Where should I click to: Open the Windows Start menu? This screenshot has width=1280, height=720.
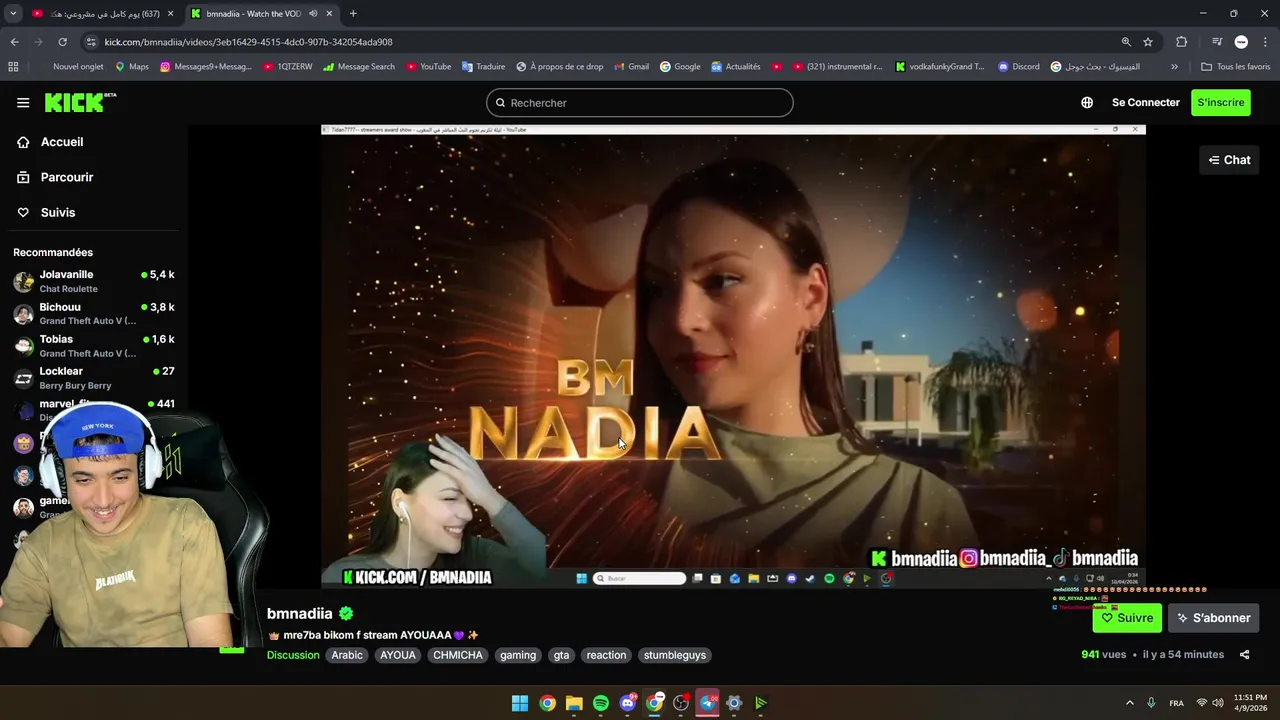click(x=520, y=703)
